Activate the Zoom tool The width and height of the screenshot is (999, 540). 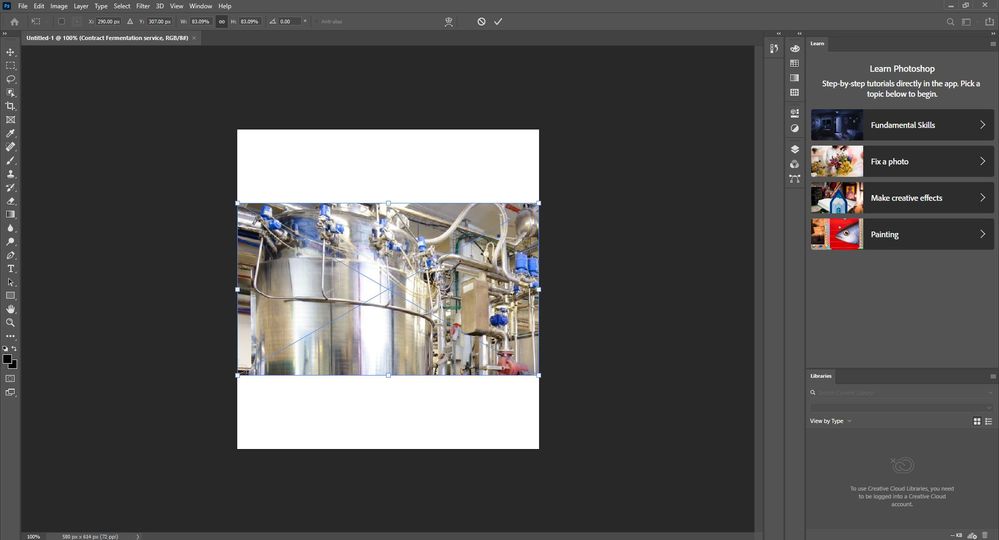pyautogui.click(x=11, y=323)
